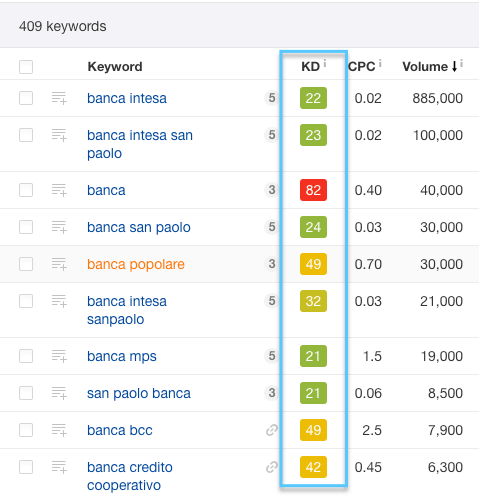Viewport: 479px width, 502px height.
Task: Click info icon next to CPC header
Action: coord(380,63)
